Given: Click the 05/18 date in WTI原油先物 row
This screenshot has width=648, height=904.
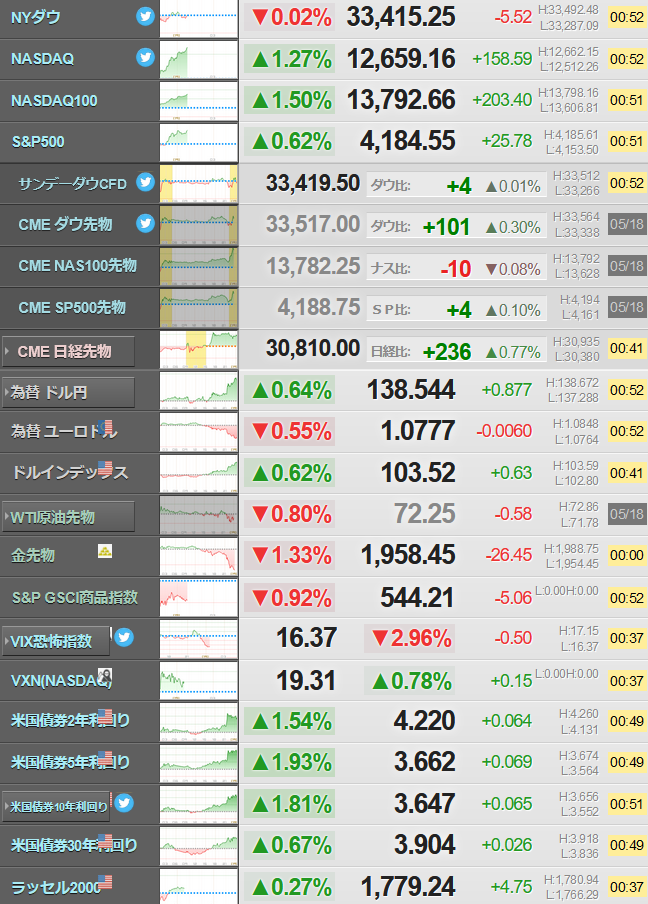Looking at the screenshot, I should click(627, 514).
